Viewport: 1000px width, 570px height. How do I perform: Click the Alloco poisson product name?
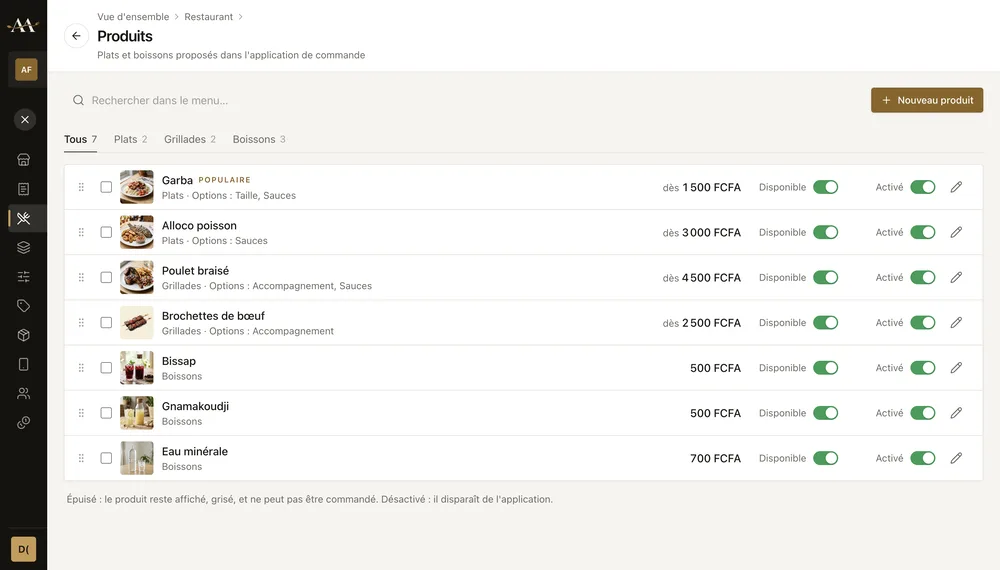pyautogui.click(x=199, y=225)
